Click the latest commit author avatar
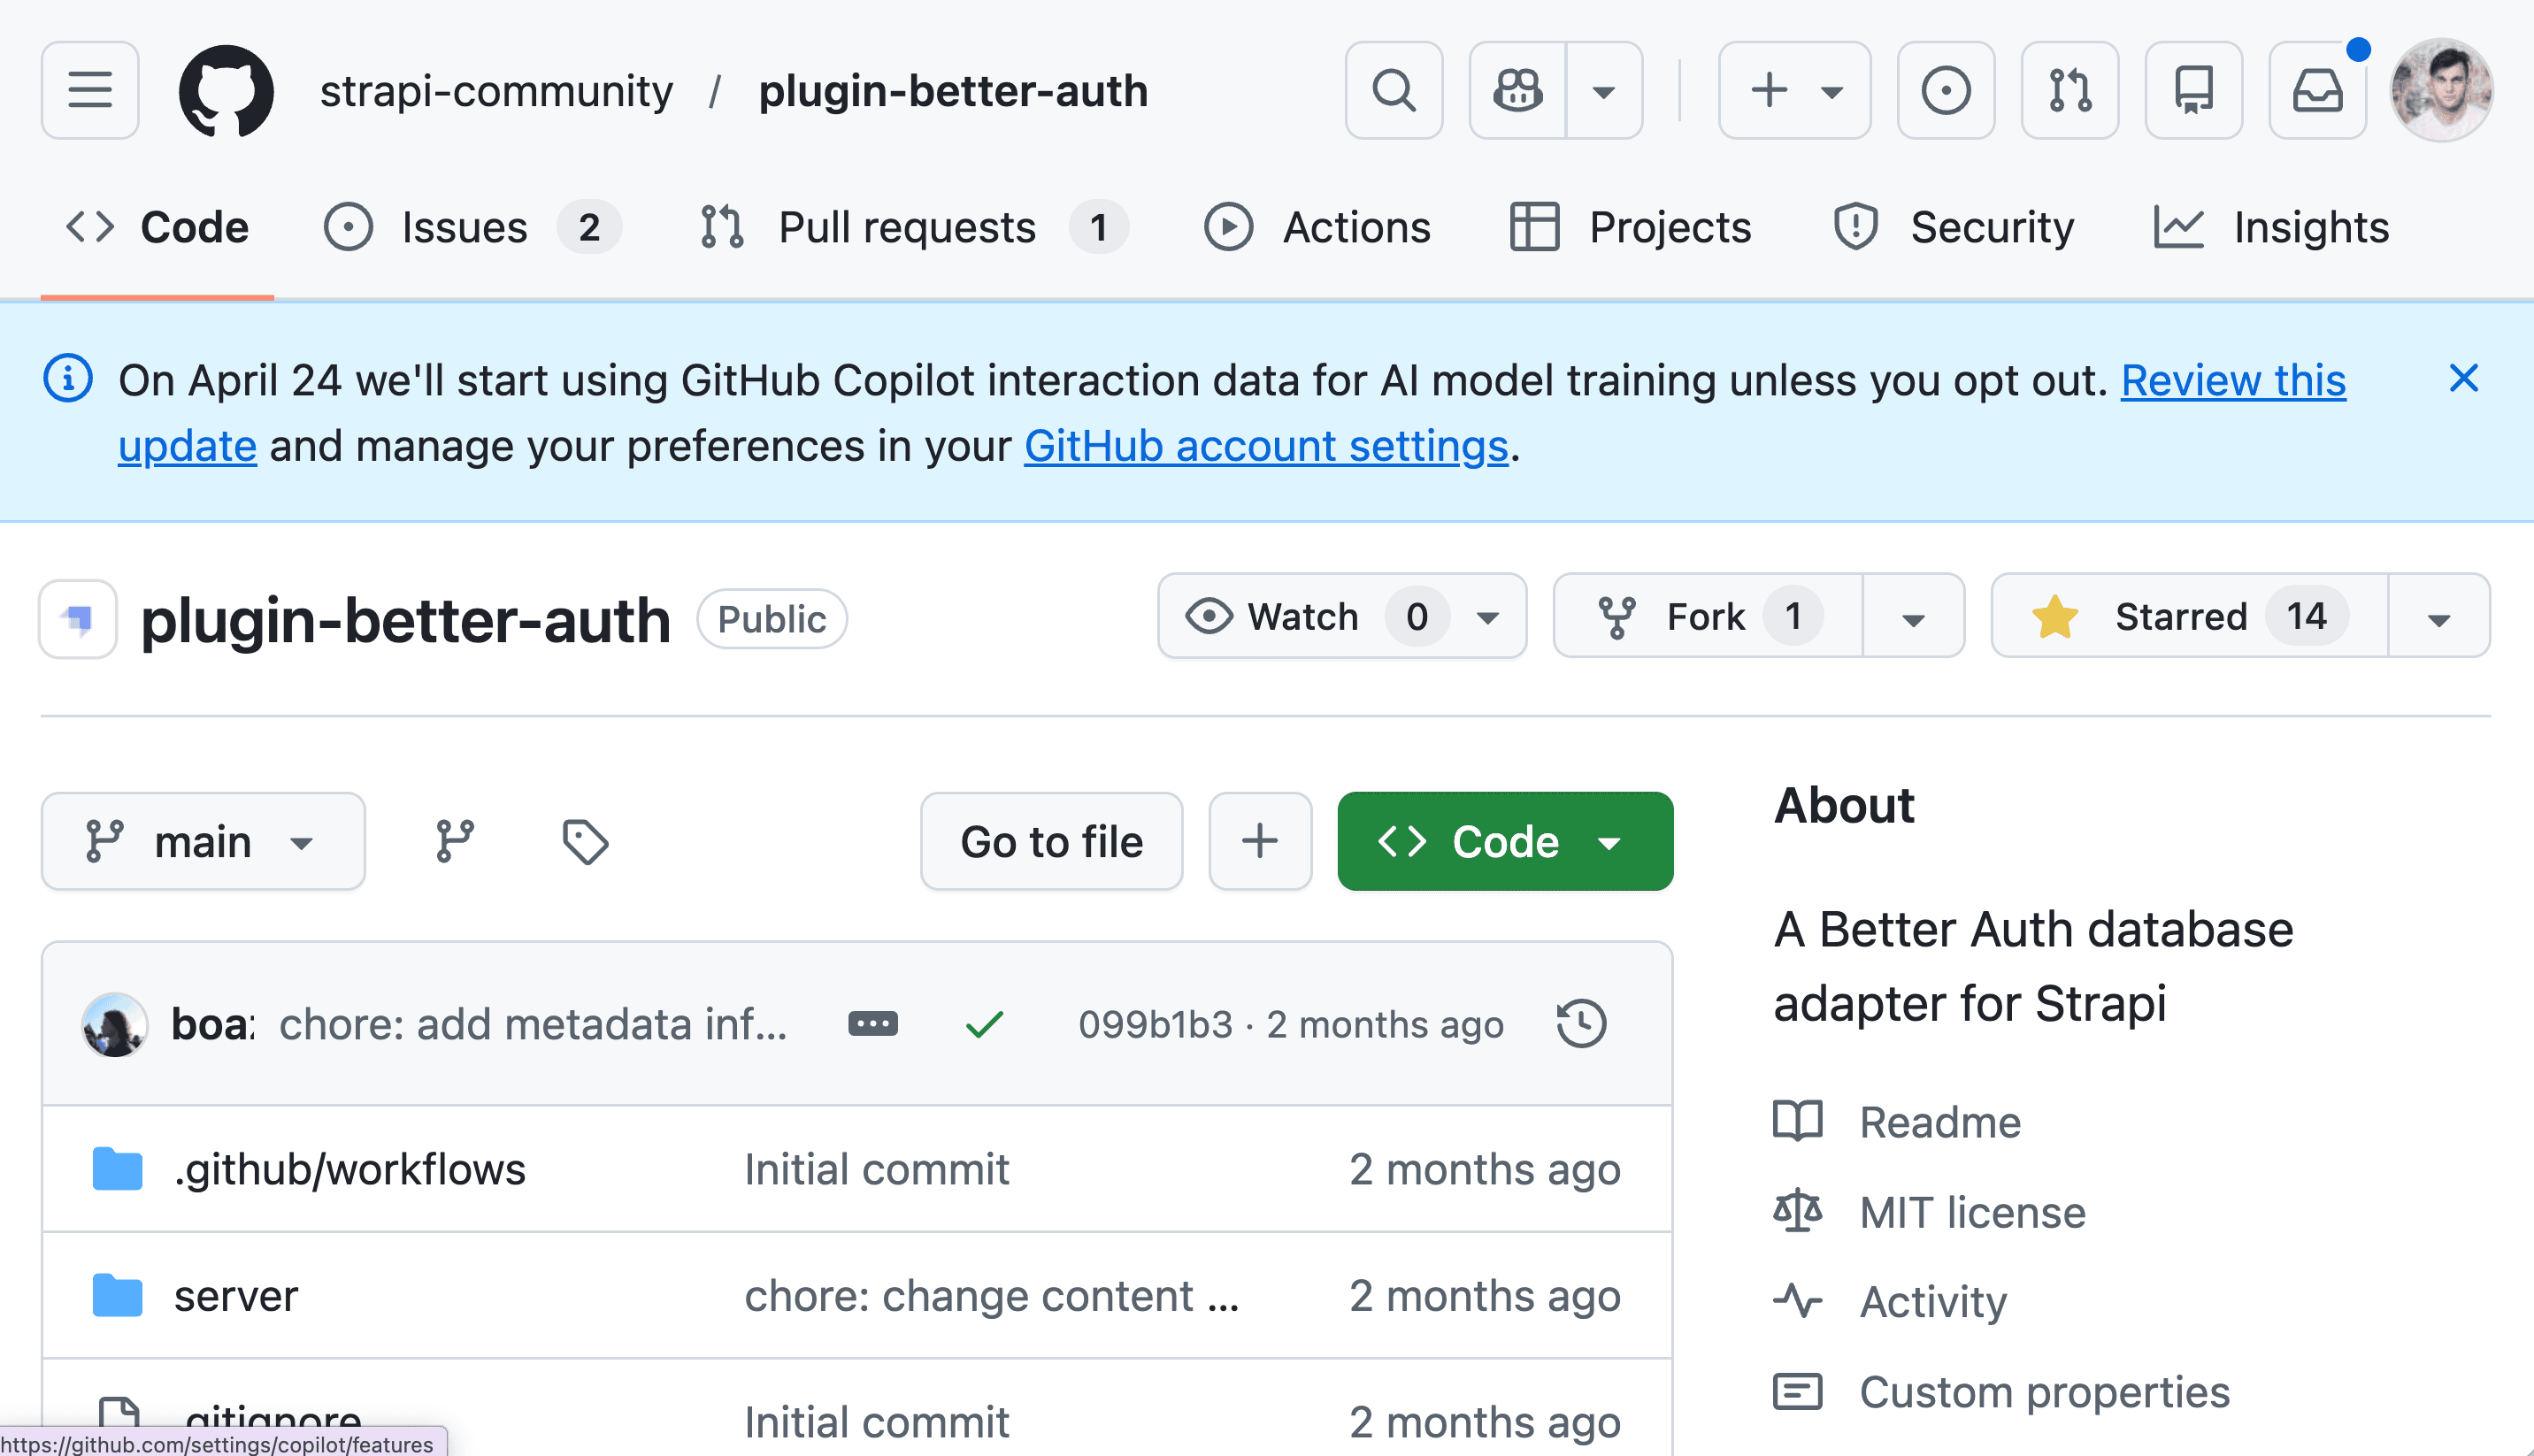The image size is (2534, 1456). pos(115,1024)
